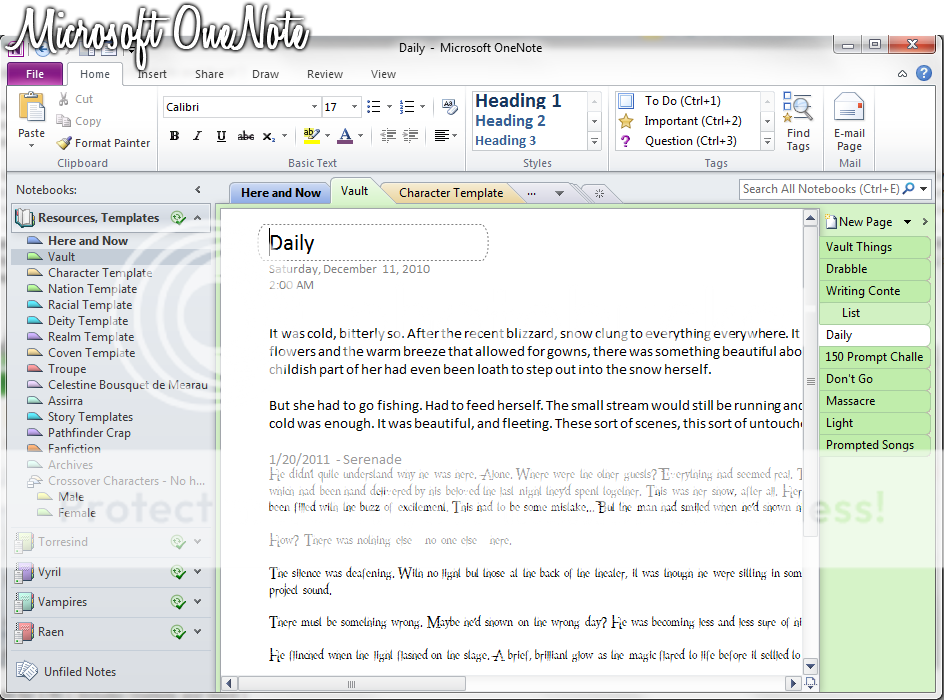Image resolution: width=944 pixels, height=700 pixels.
Task: Switch to the Insert ribbon tab
Action: 152,73
